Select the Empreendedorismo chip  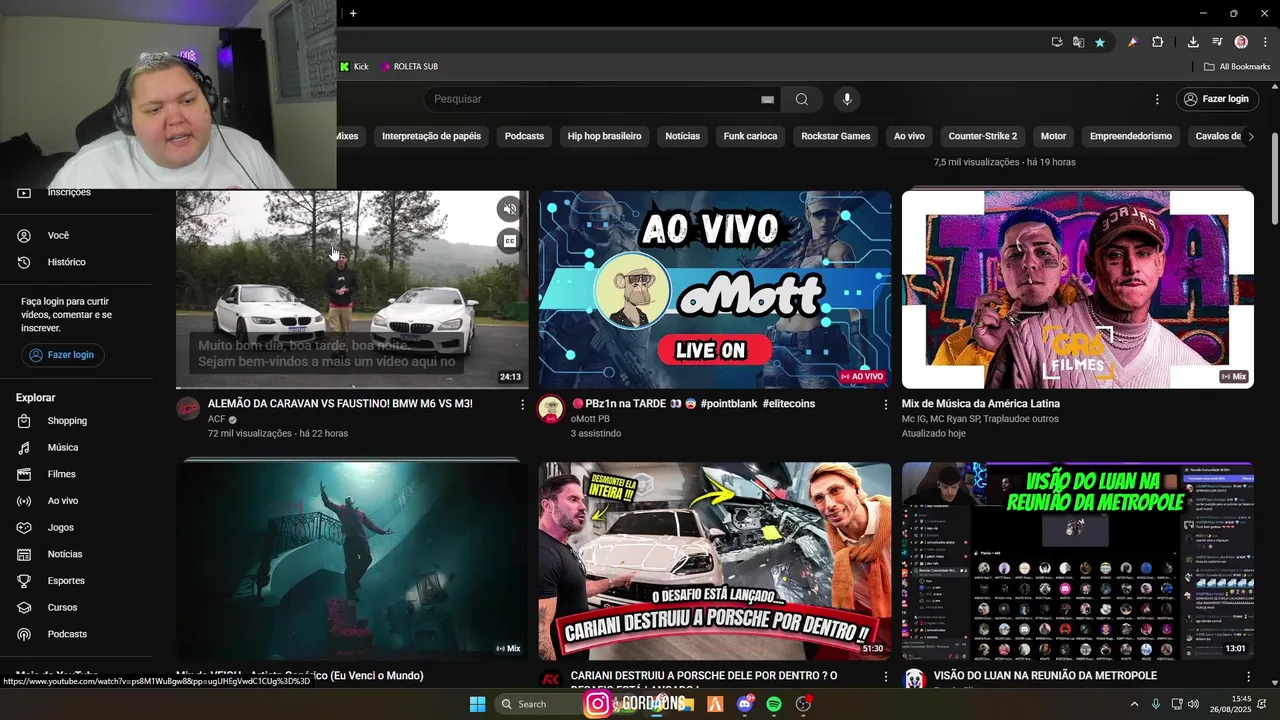point(1130,136)
